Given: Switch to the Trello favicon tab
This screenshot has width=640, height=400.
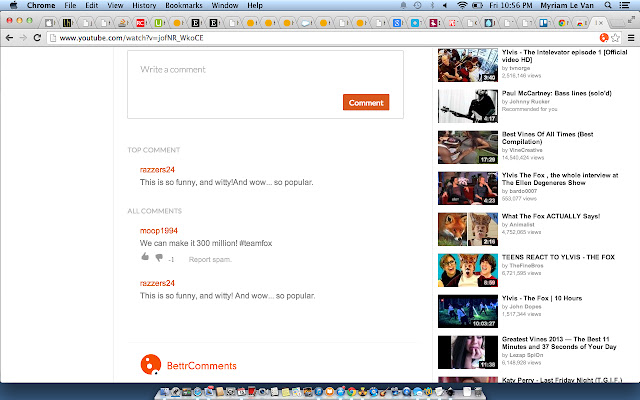Looking at the screenshot, I should [x=544, y=23].
